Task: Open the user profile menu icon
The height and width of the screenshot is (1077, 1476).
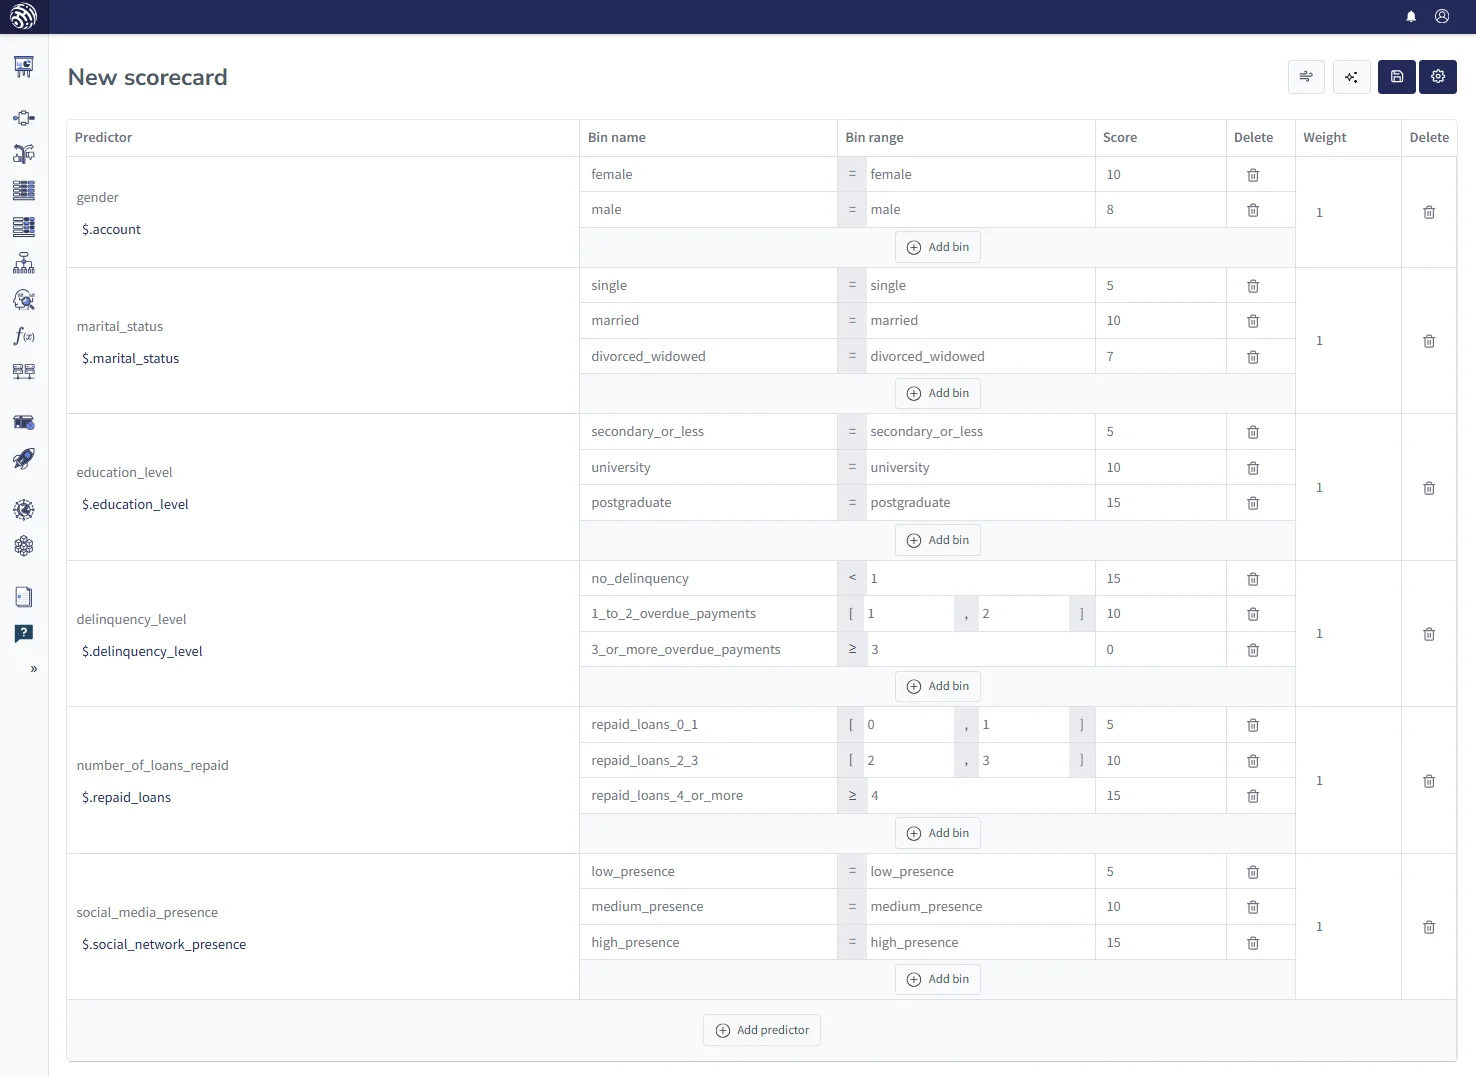Action: pyautogui.click(x=1442, y=16)
